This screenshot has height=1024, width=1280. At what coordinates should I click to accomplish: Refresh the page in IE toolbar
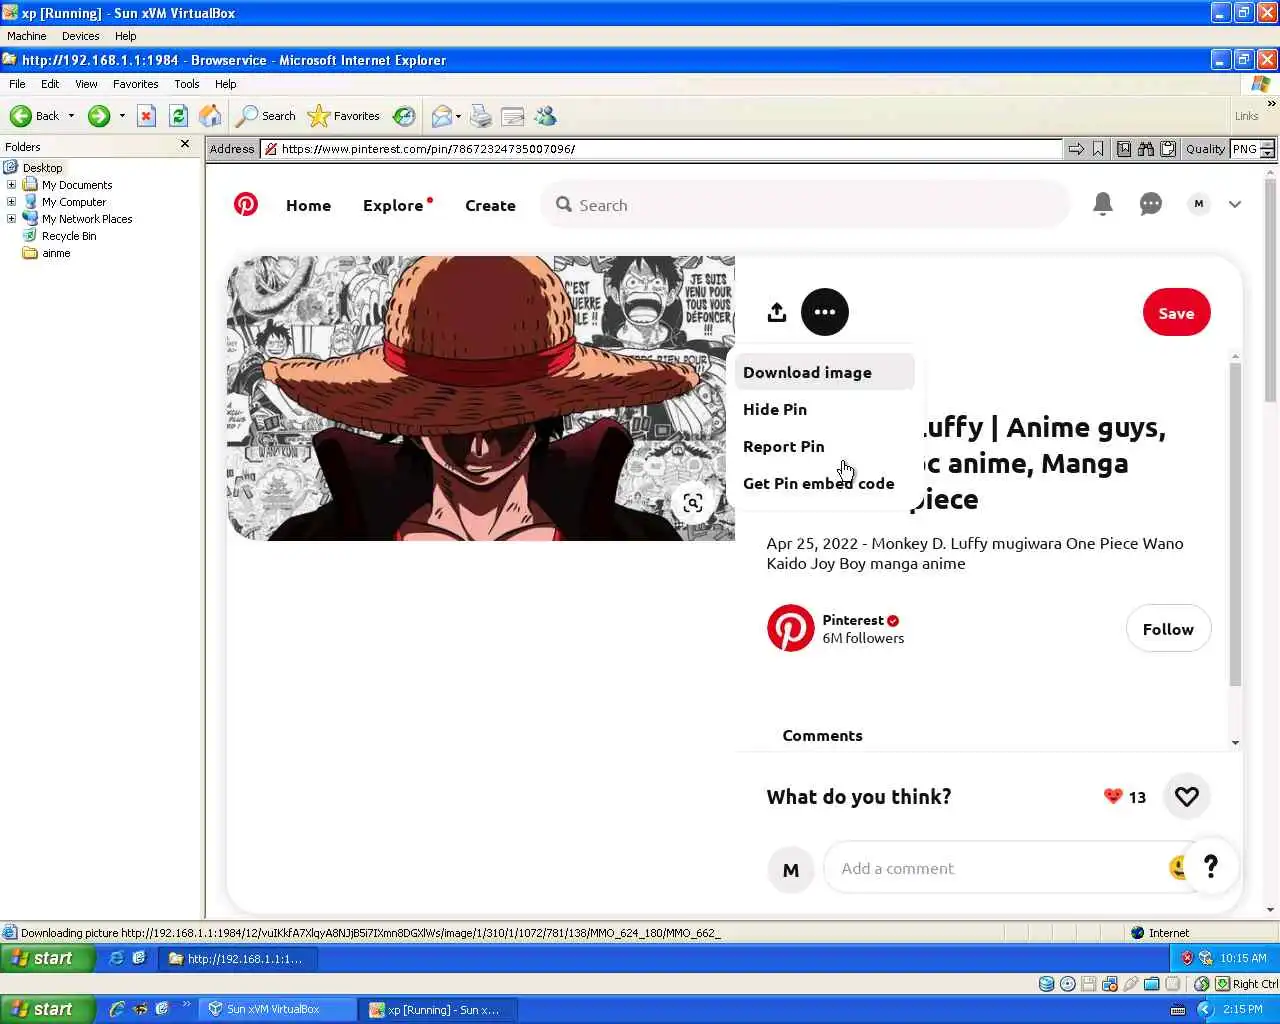point(178,116)
